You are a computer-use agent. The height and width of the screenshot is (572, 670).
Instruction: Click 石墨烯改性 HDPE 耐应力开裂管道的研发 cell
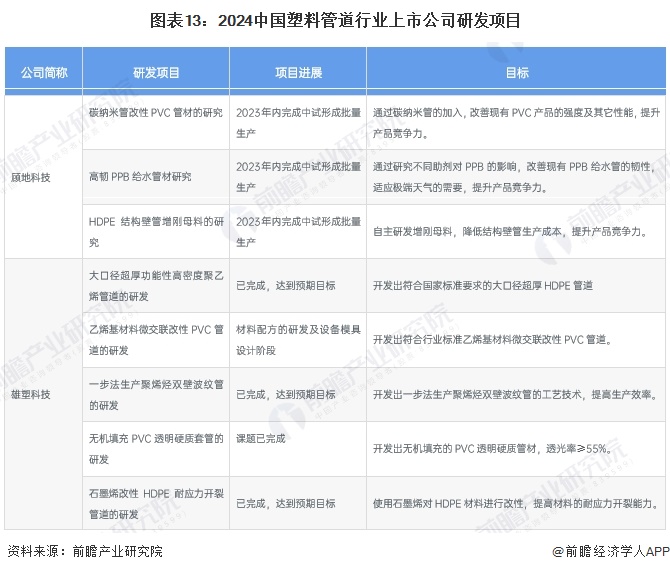156,504
